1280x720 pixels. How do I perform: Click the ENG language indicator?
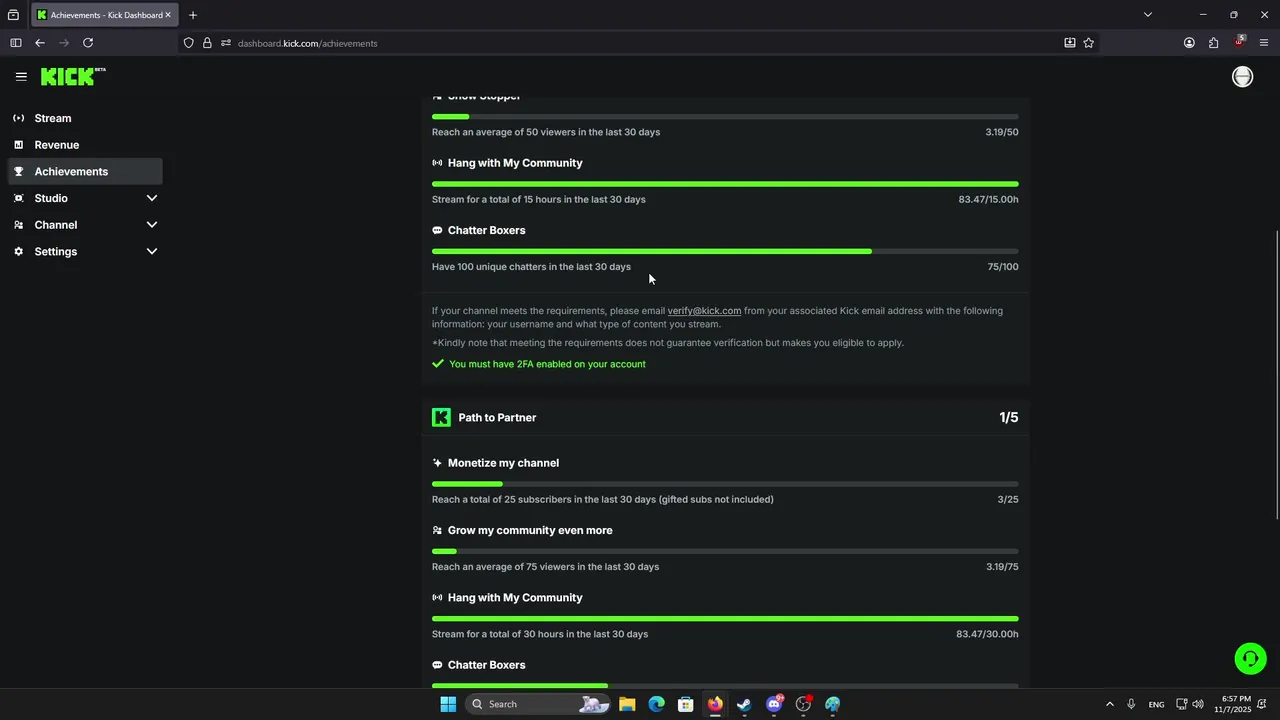coord(1156,705)
